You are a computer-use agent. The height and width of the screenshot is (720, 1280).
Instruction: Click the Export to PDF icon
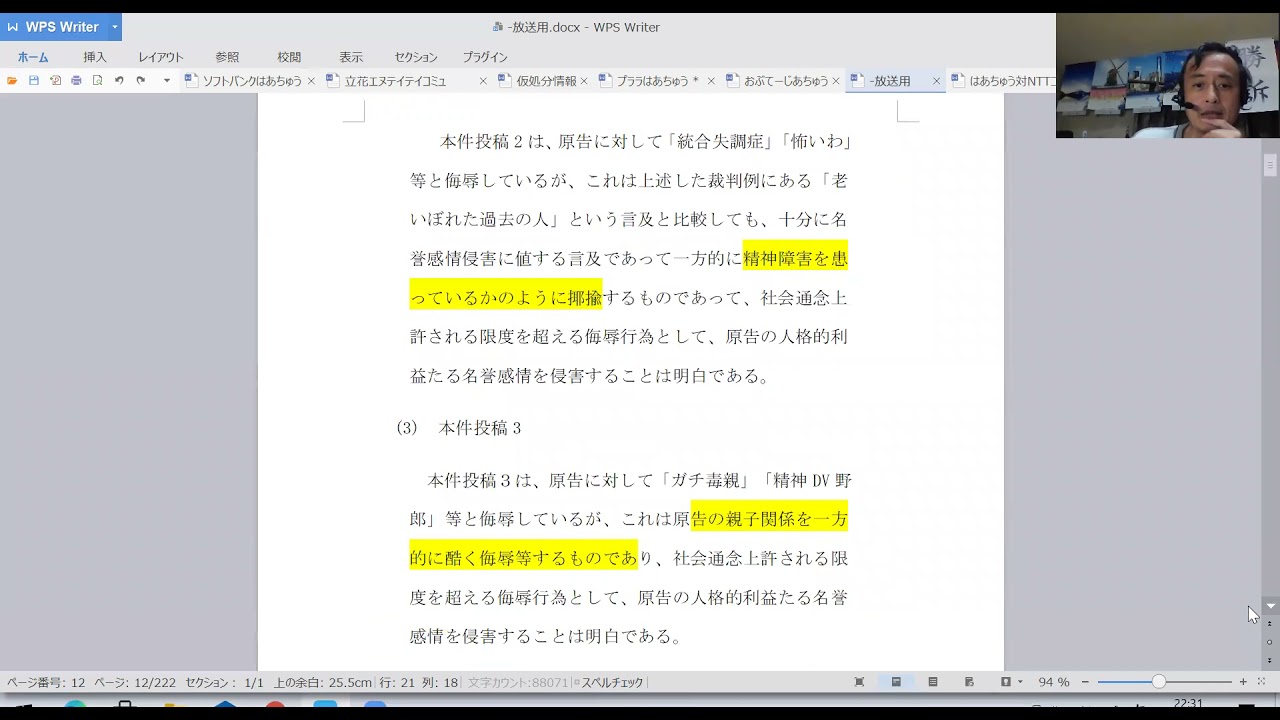(x=55, y=81)
